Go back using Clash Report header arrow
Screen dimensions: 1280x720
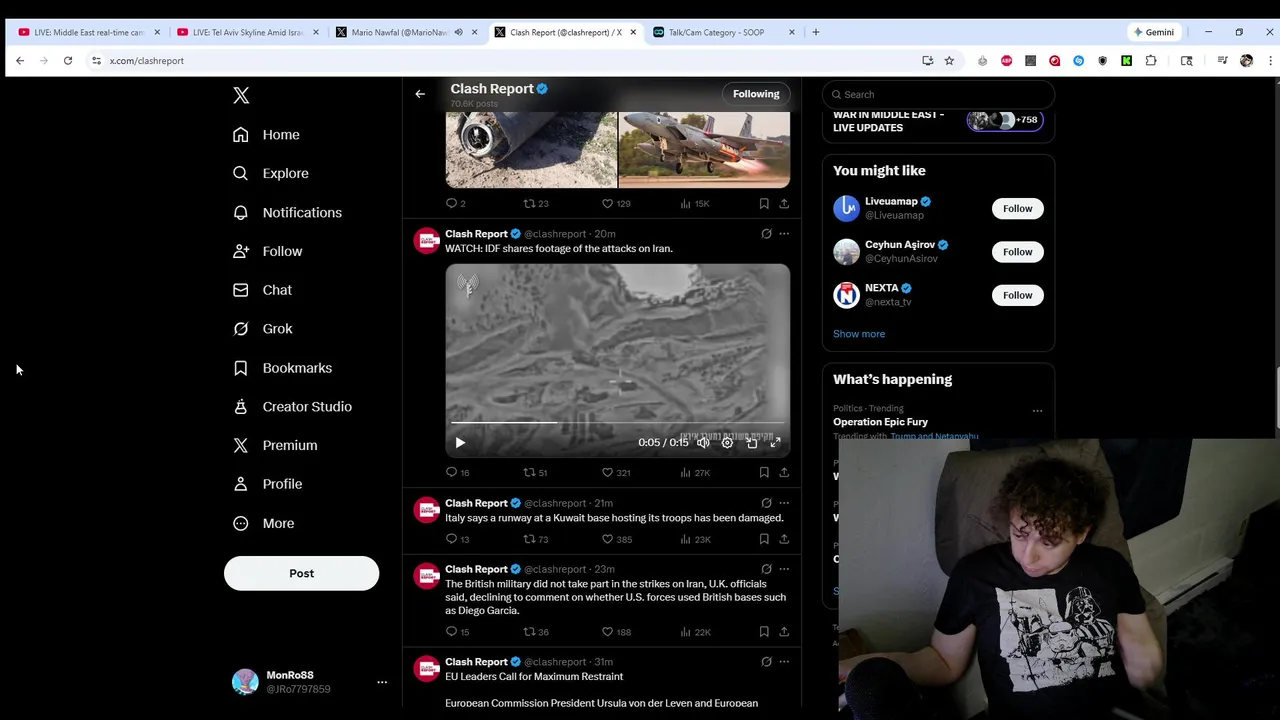420,94
